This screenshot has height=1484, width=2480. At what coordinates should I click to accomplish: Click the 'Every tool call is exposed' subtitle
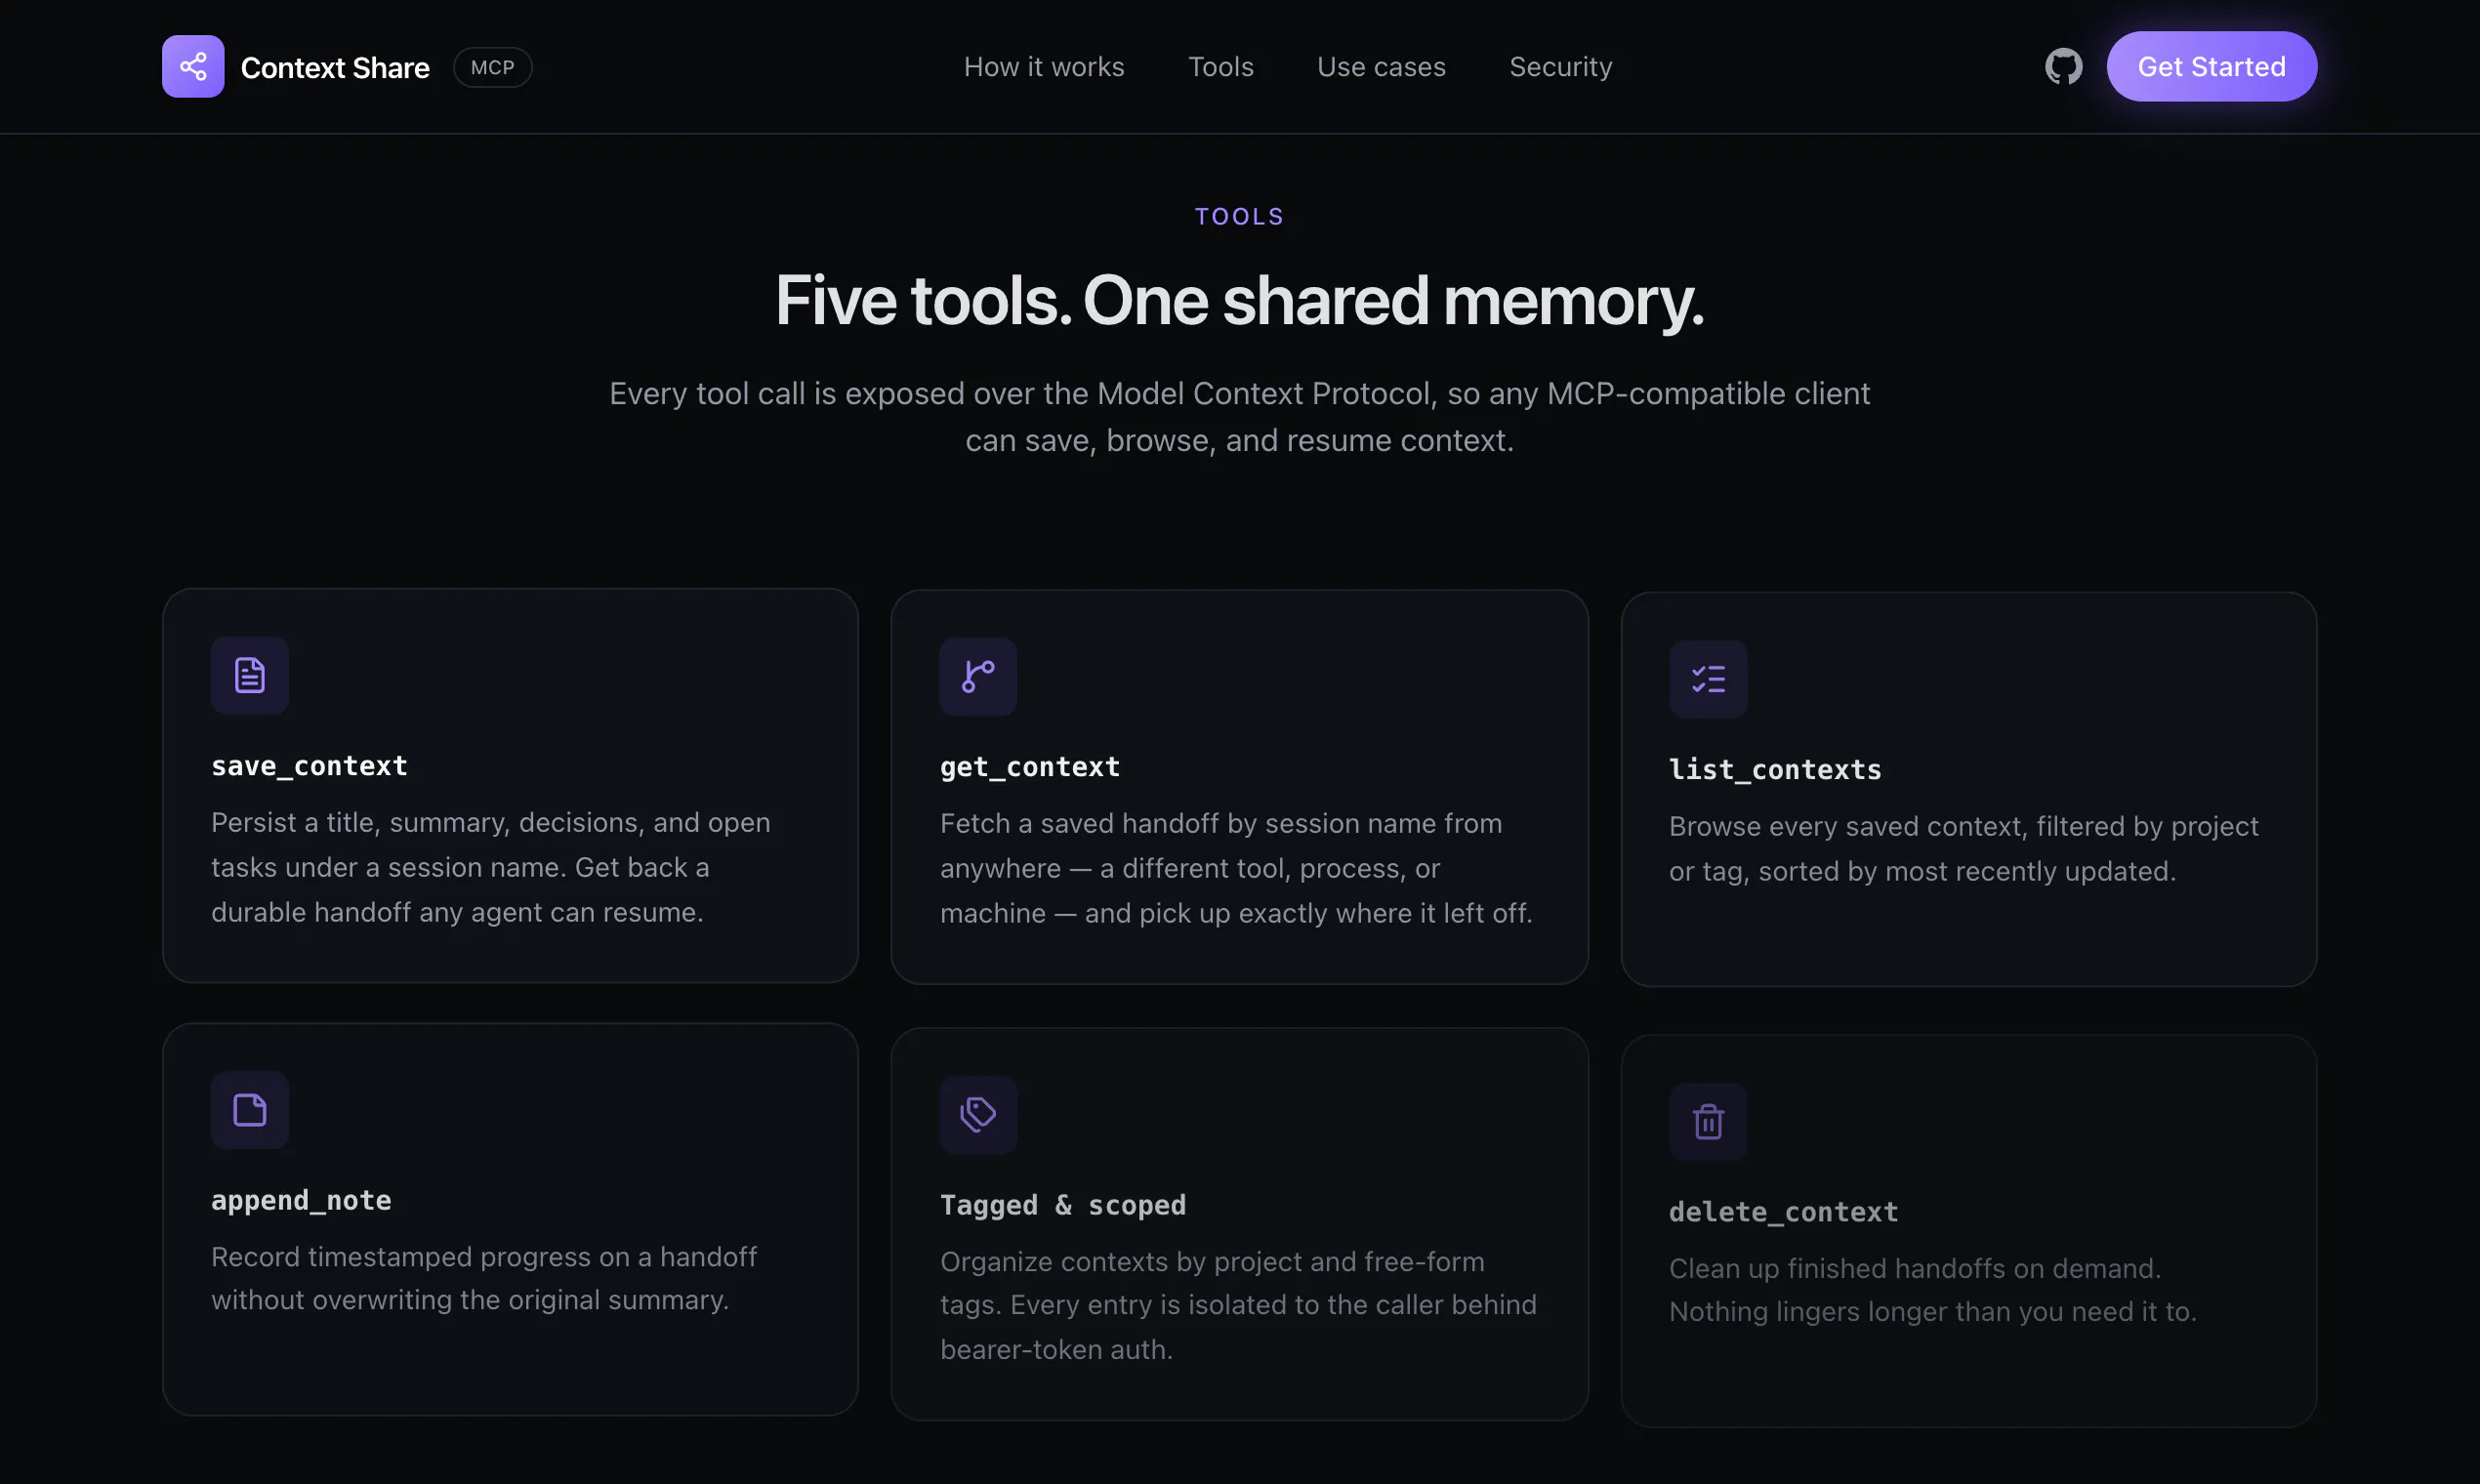[1239, 417]
